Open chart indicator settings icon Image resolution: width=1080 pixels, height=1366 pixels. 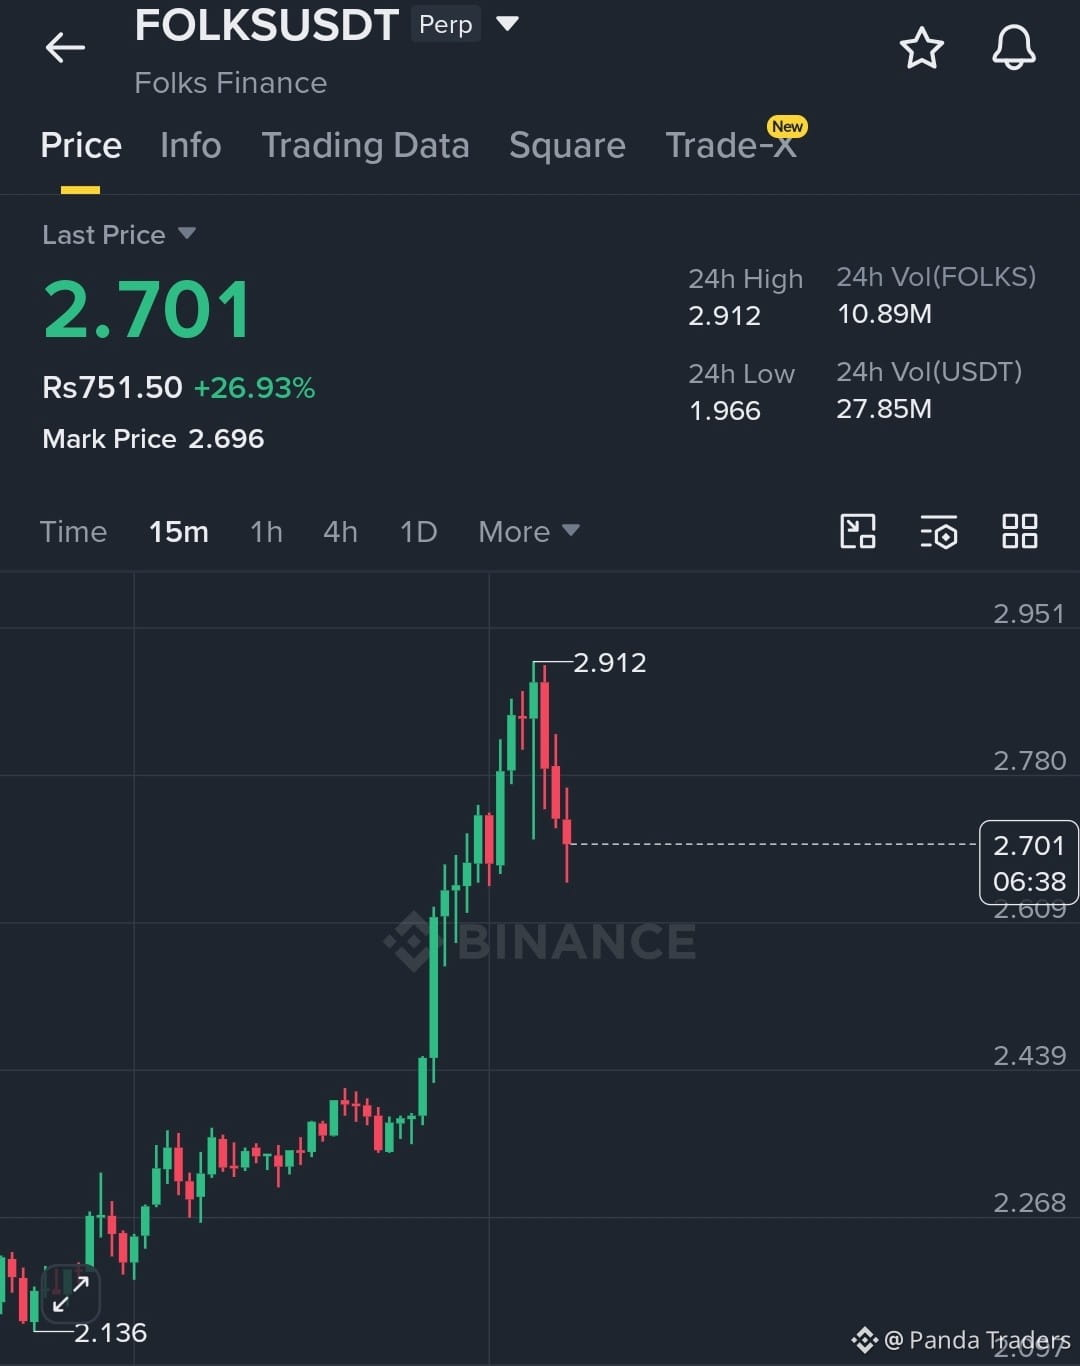pyautogui.click(x=938, y=531)
